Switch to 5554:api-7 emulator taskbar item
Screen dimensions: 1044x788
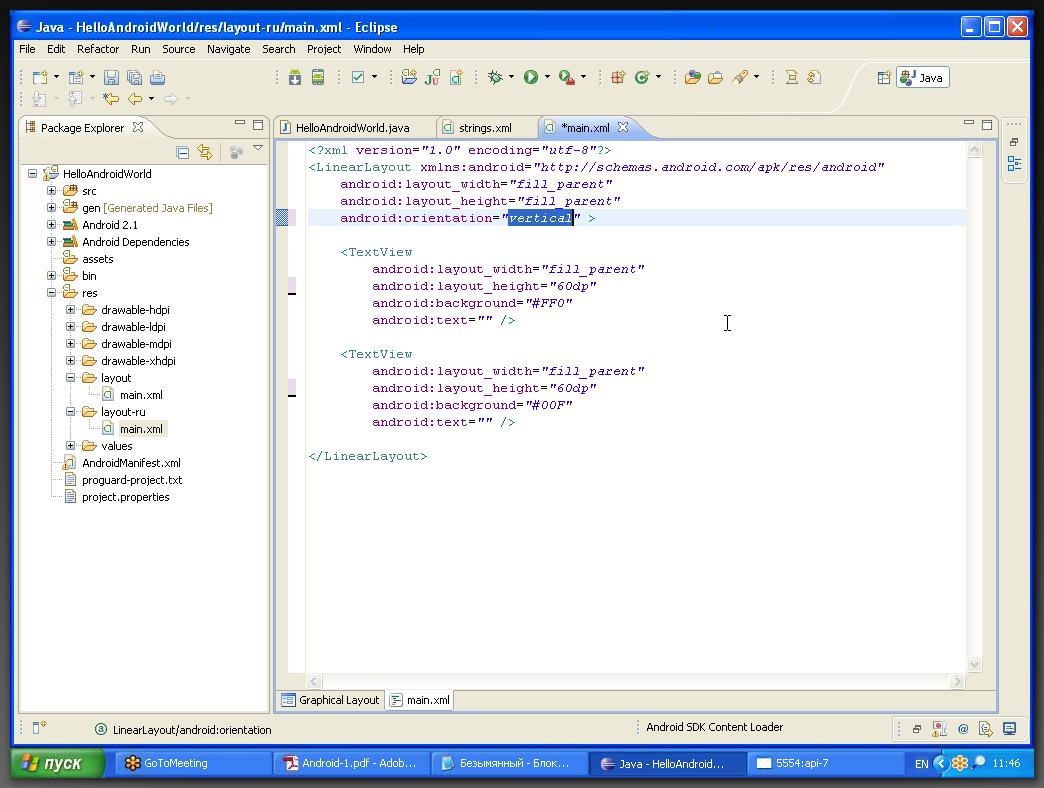click(824, 763)
